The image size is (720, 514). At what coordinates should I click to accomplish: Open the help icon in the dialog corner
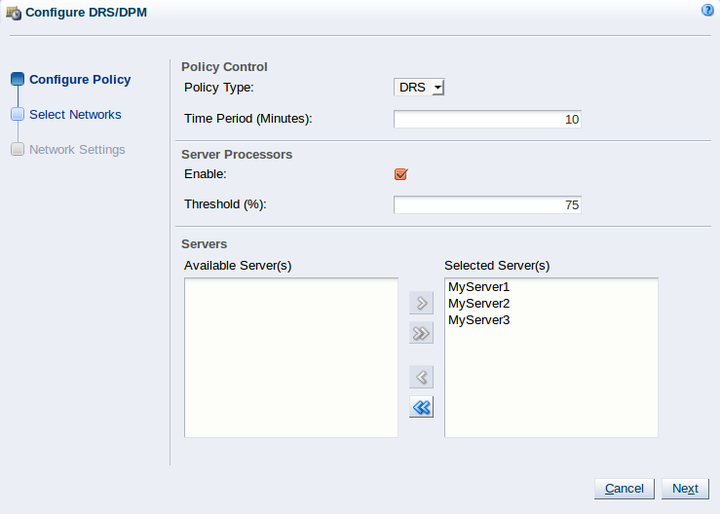point(707,10)
